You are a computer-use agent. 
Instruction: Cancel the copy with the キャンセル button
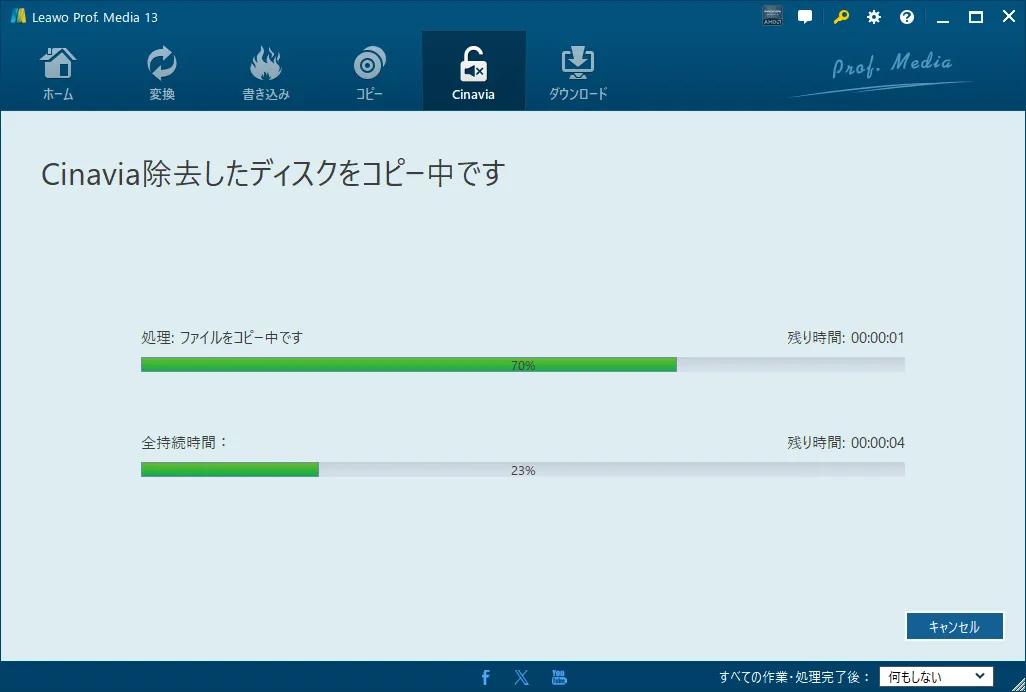point(955,627)
